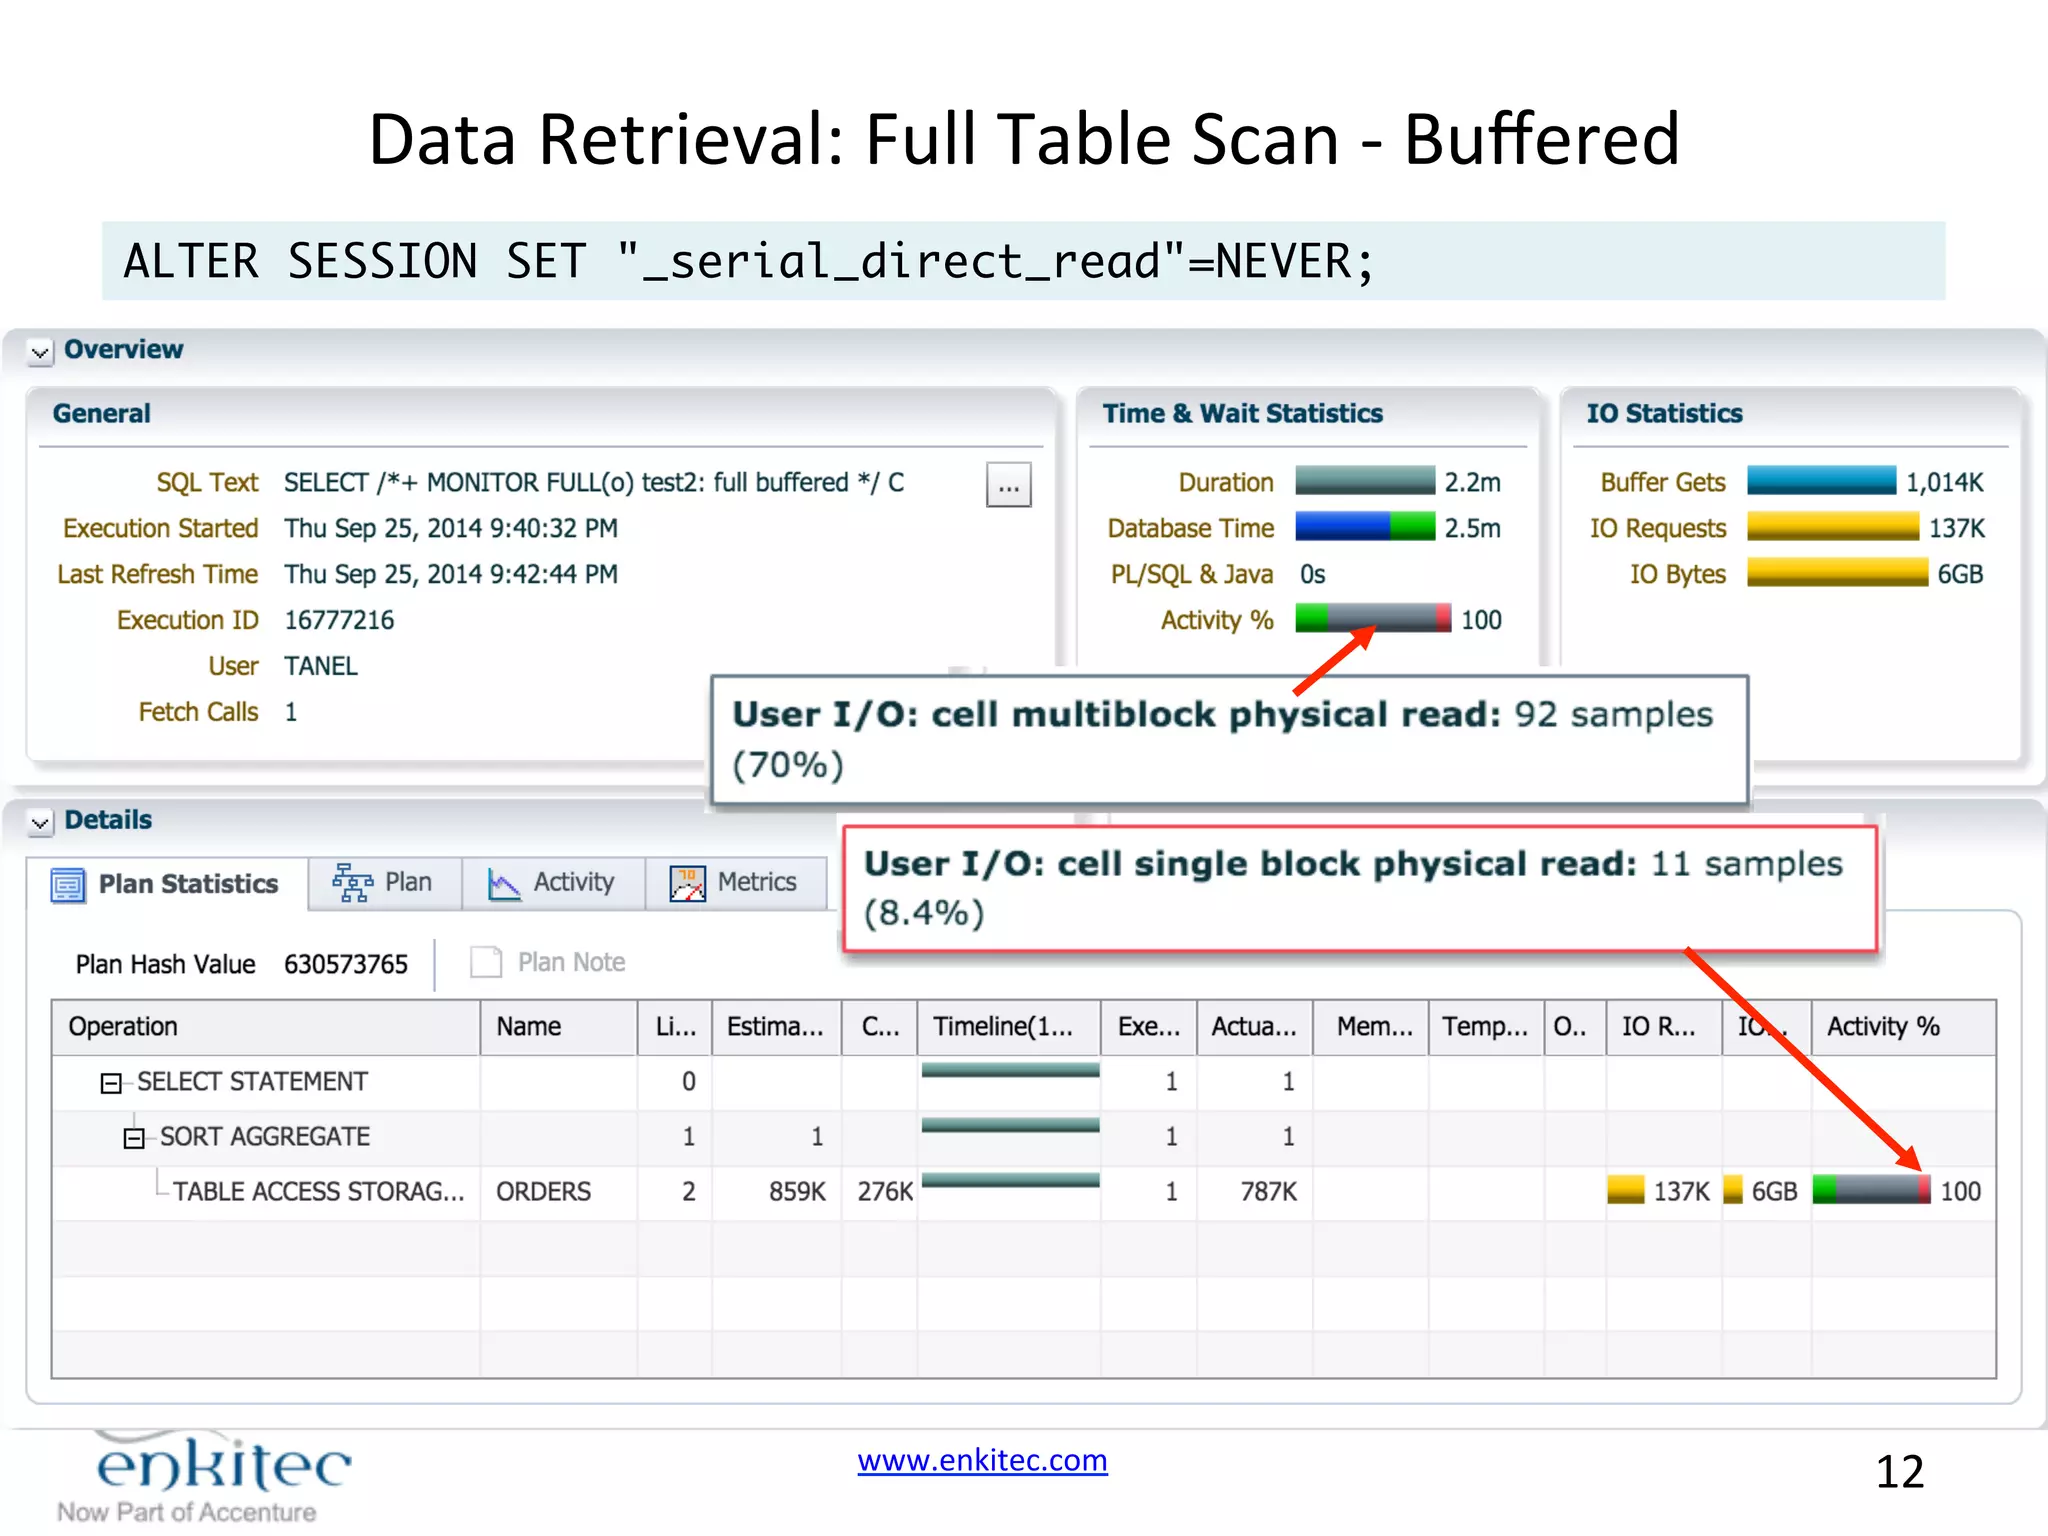Click the IO Requests yellow bar in IO Statistics

click(x=1833, y=526)
